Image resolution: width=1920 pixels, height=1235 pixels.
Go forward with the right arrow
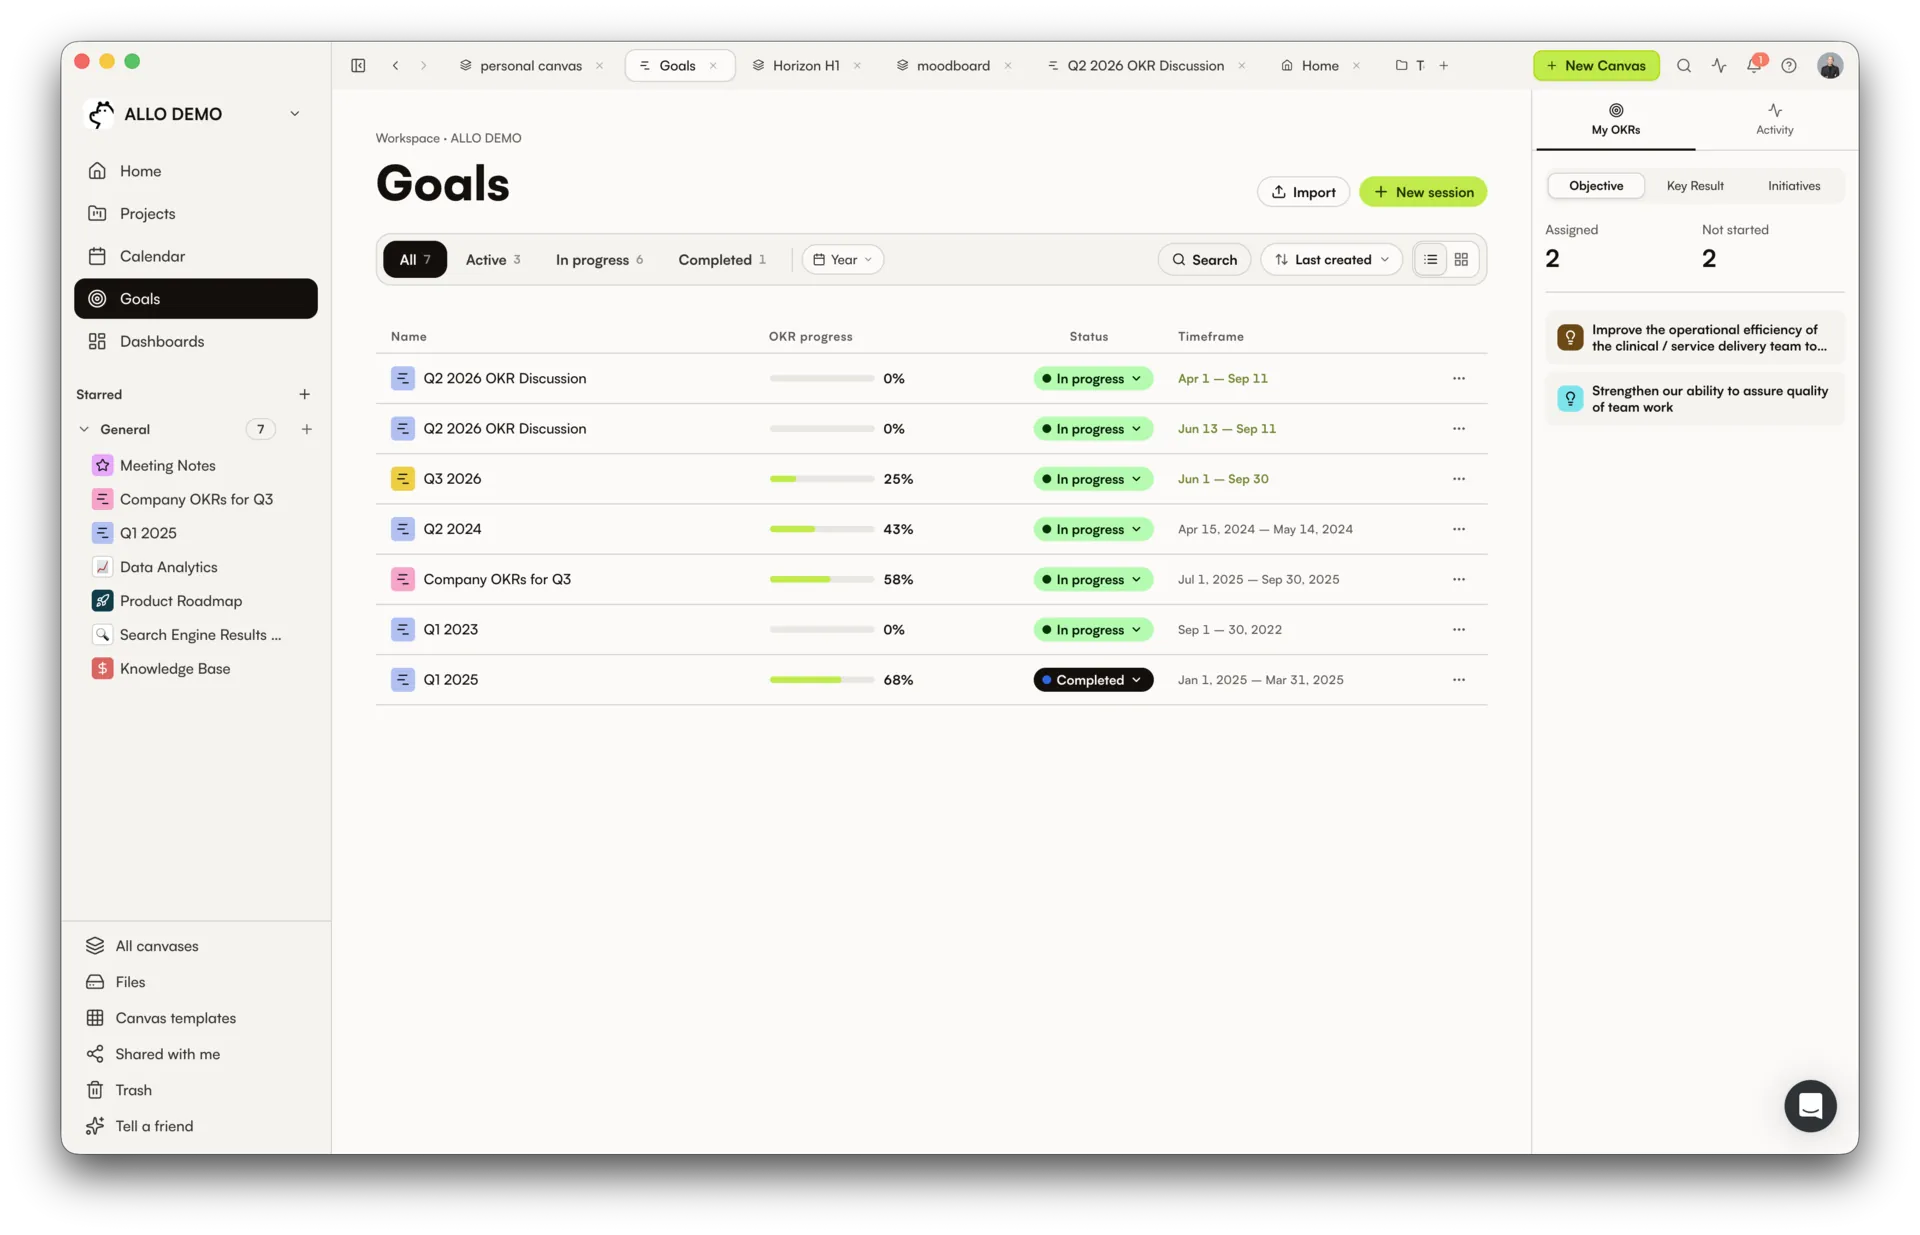[424, 66]
